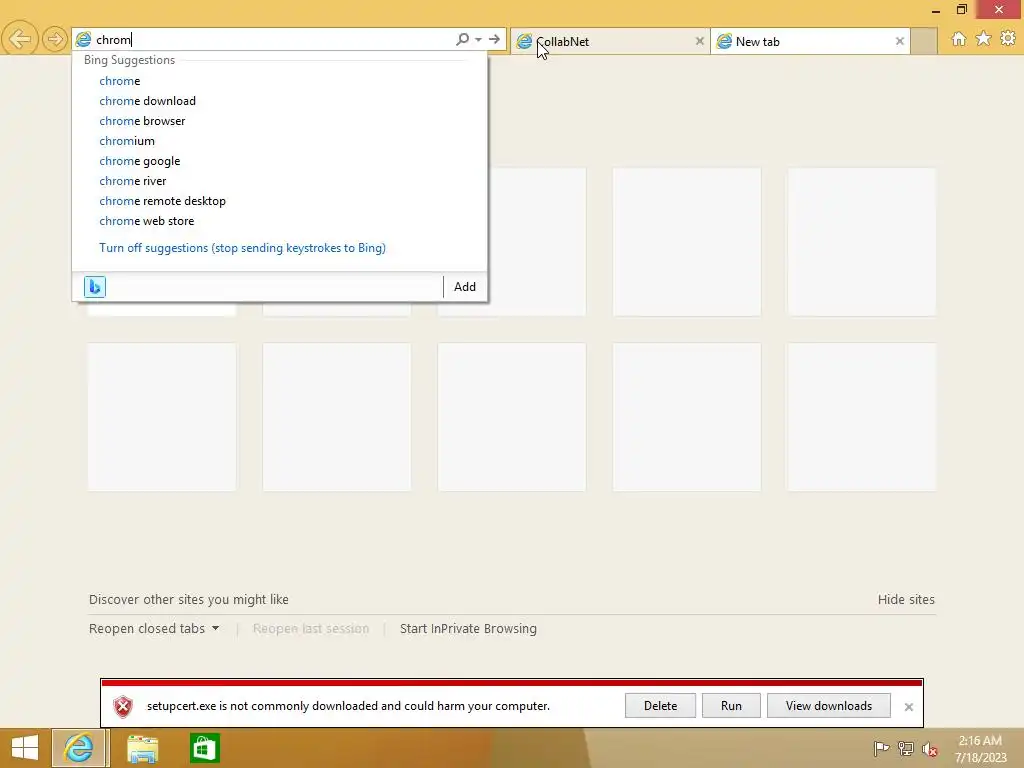Select the "chrome river" suggestion

[x=280, y=181]
